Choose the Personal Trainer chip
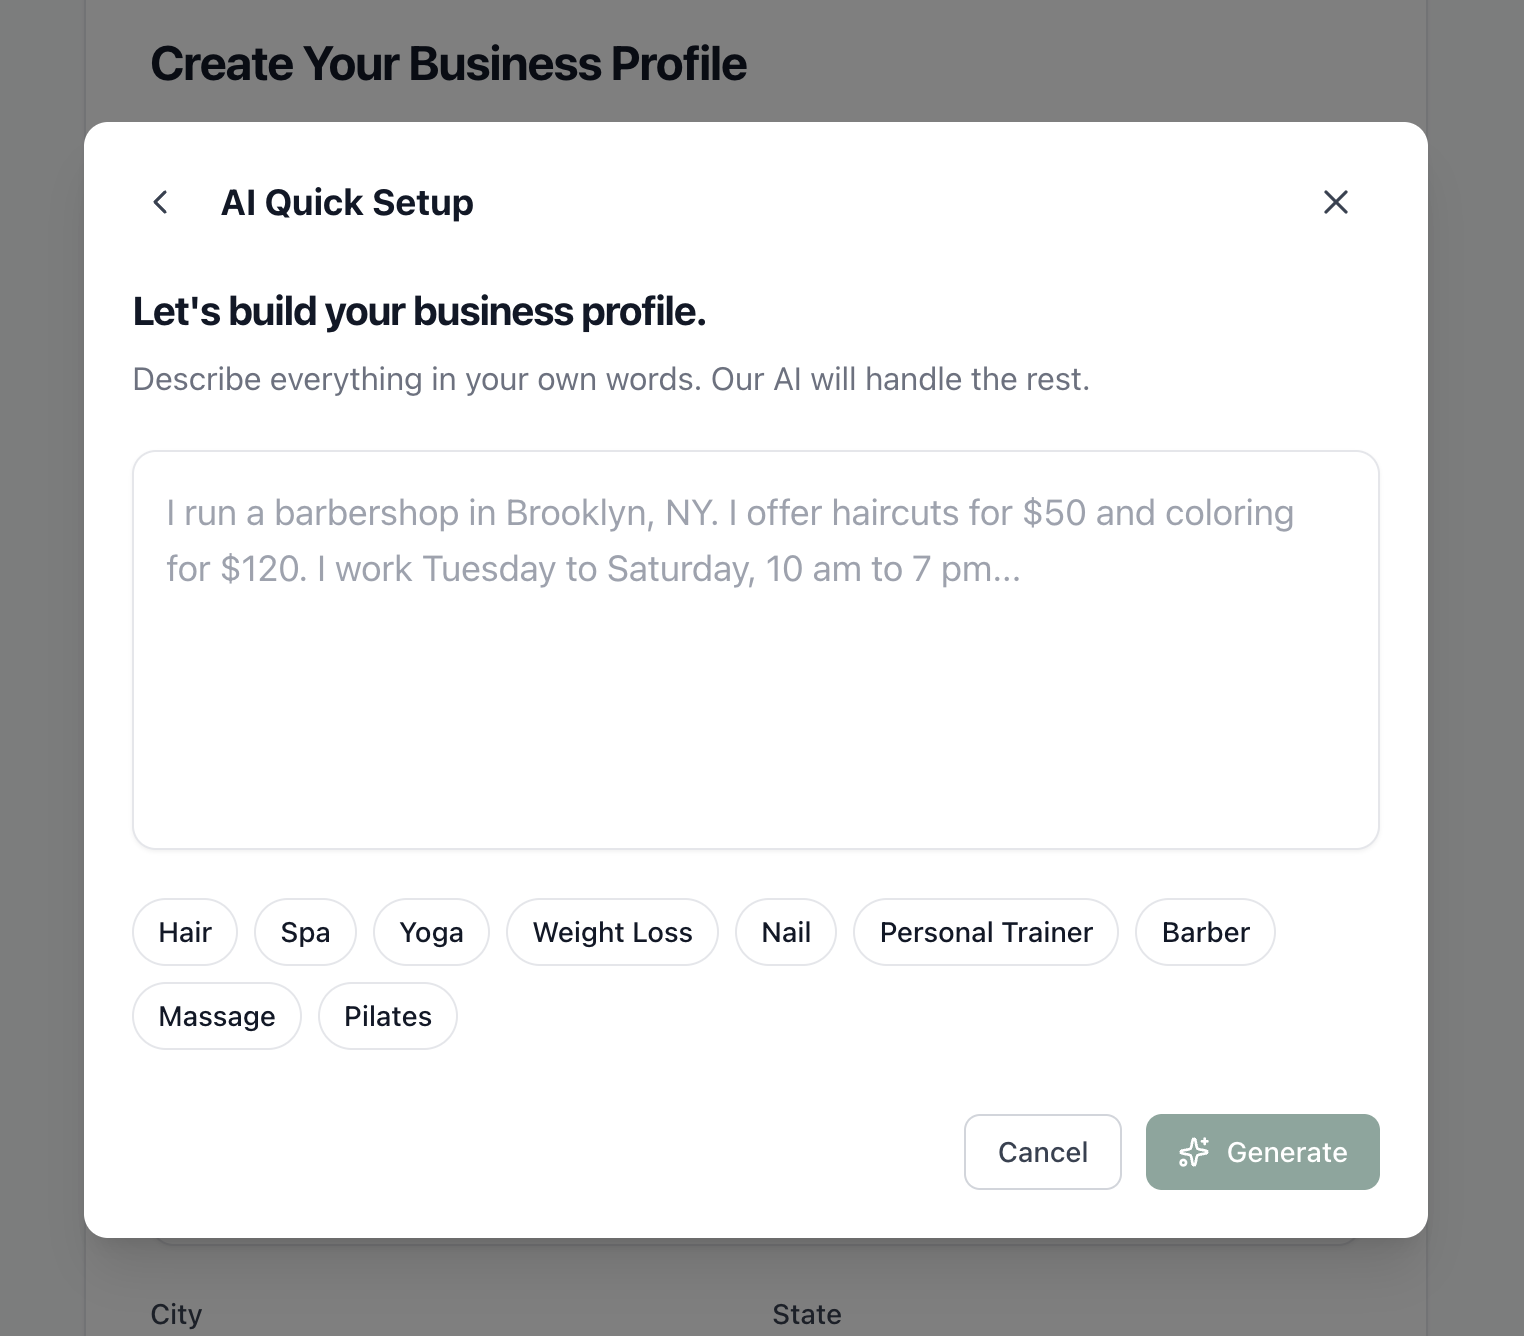This screenshot has width=1524, height=1336. pos(986,932)
